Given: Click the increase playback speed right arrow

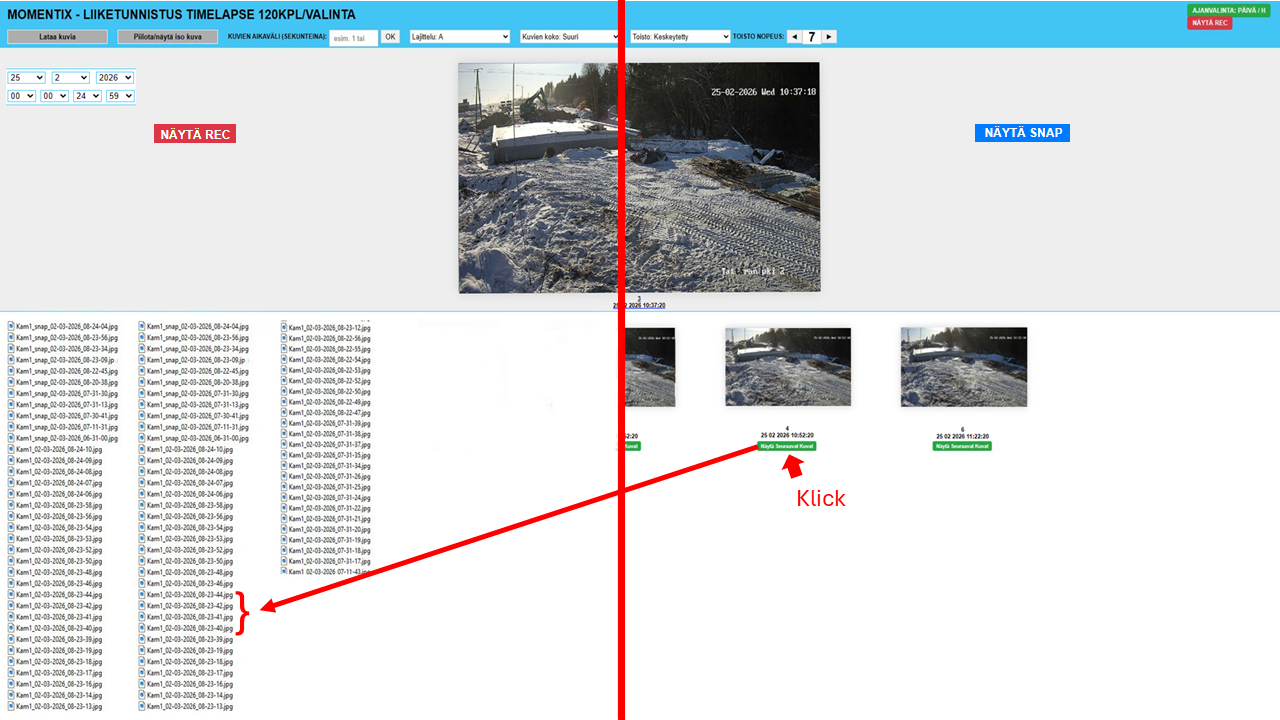Looking at the screenshot, I should (829, 37).
